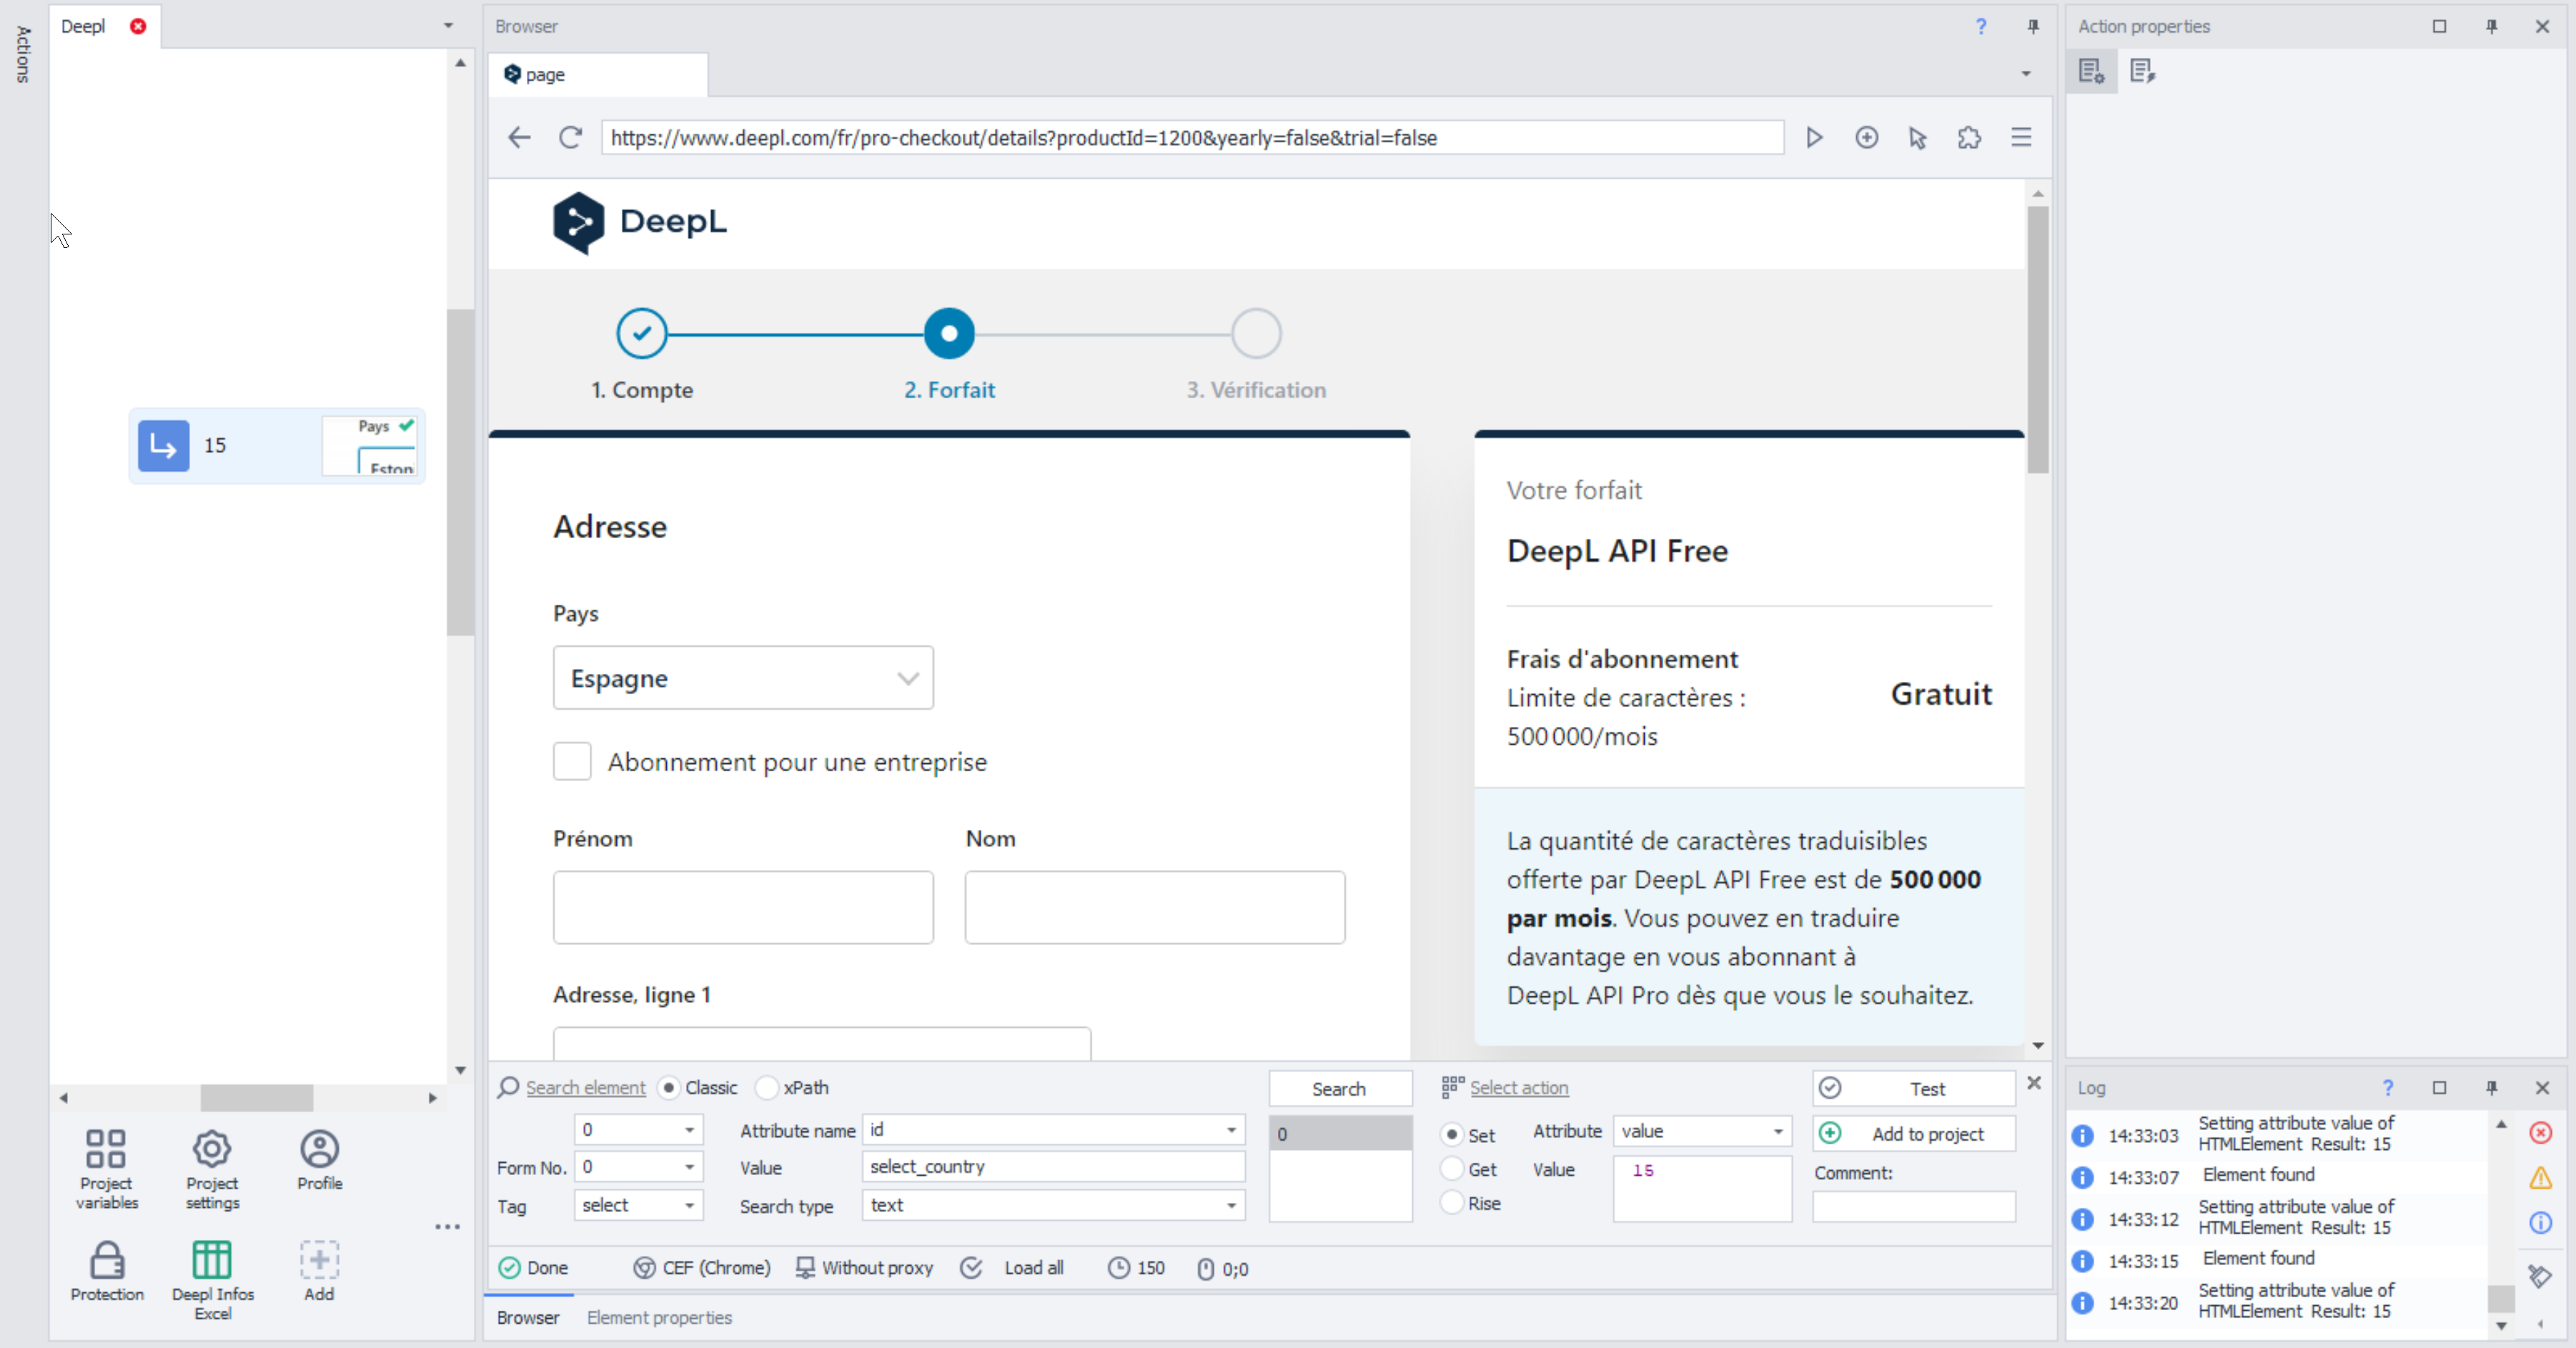2576x1348 pixels.
Task: Filter log by errors red icon
Action: tap(2540, 1133)
